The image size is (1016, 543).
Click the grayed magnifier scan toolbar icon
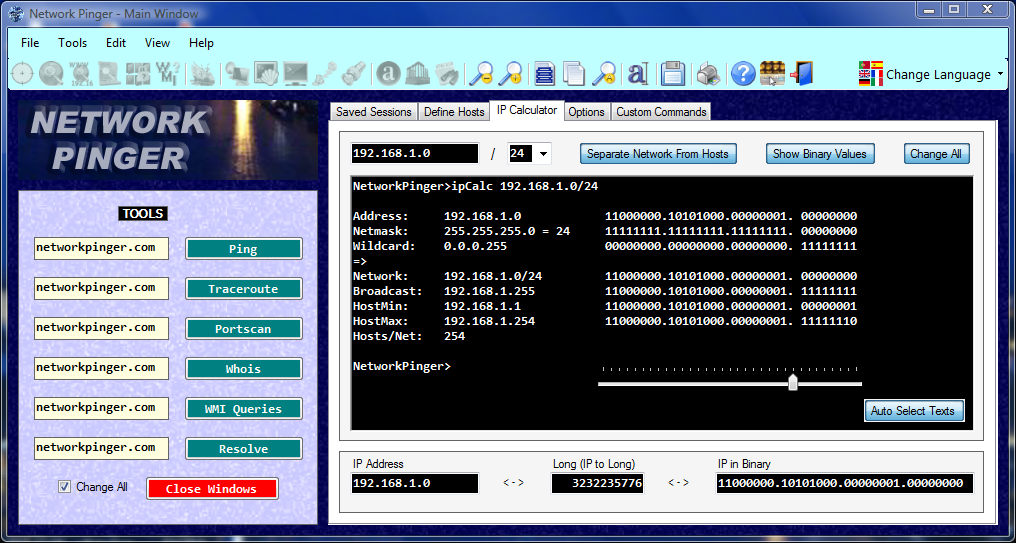tap(51, 73)
